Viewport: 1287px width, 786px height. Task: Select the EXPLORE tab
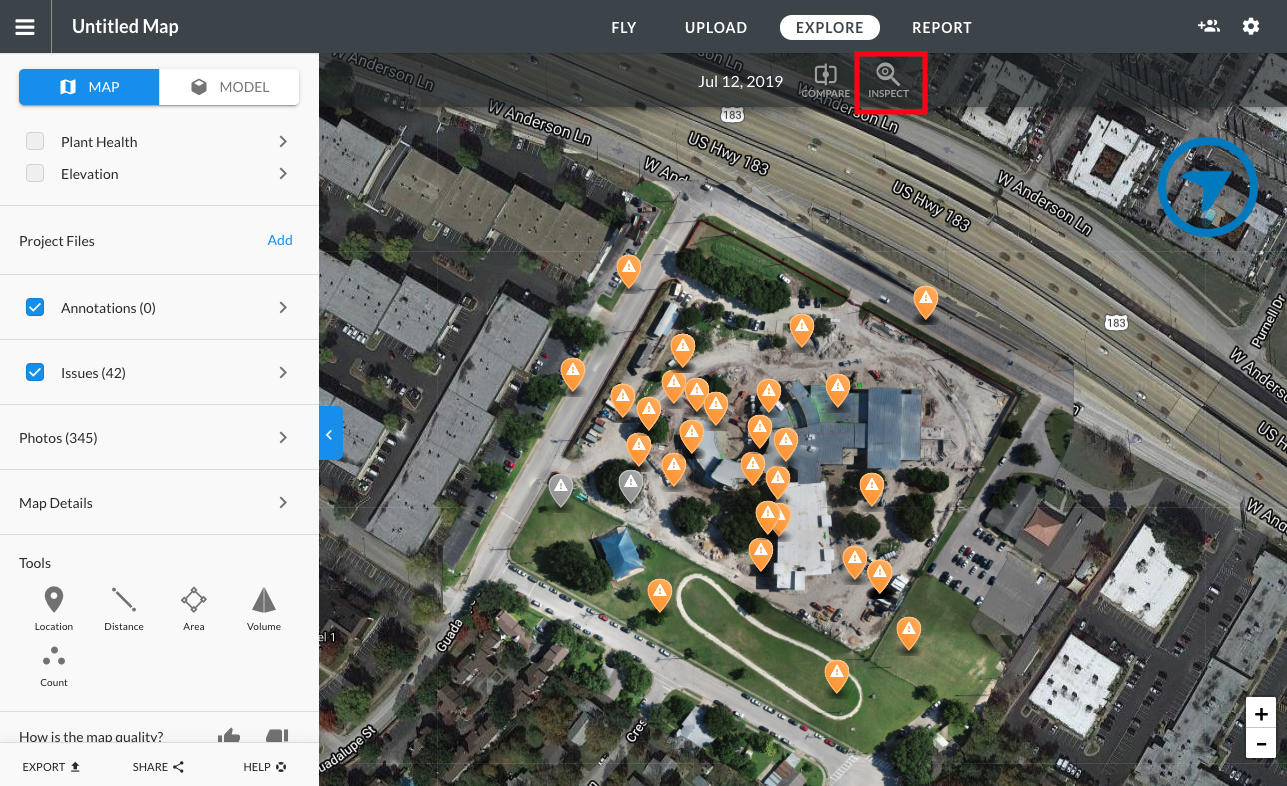(x=830, y=27)
